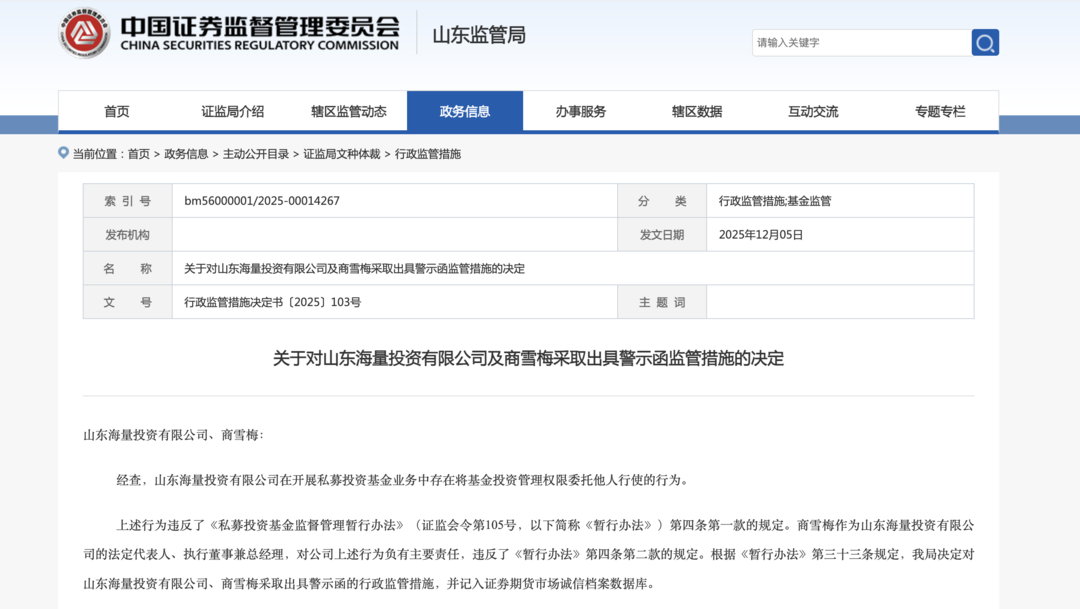1080x609 pixels.
Task: Click the 山东监管局 header title
Action: [478, 35]
